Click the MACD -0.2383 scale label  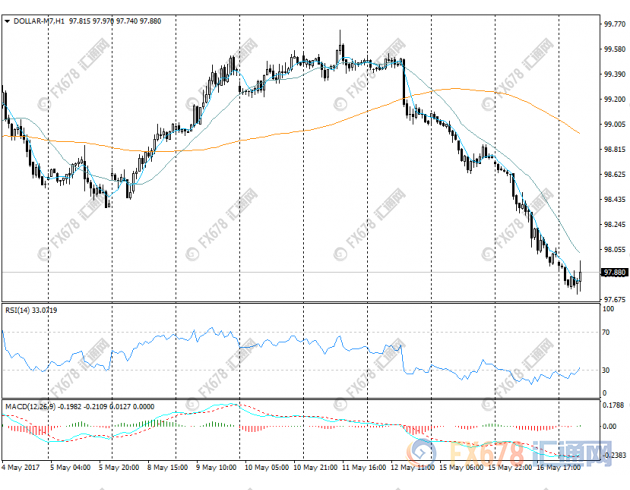click(613, 453)
